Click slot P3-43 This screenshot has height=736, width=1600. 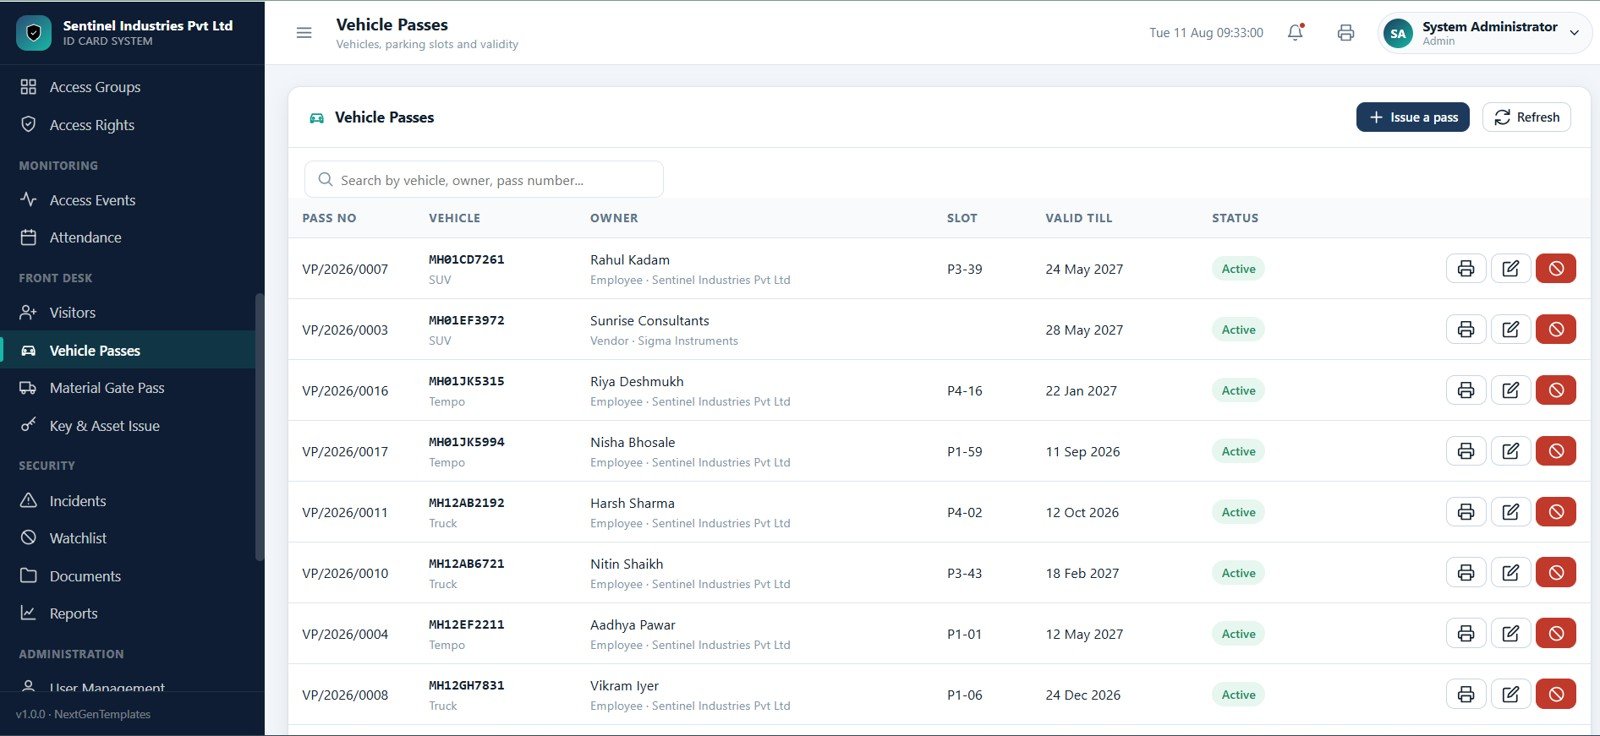(x=965, y=574)
